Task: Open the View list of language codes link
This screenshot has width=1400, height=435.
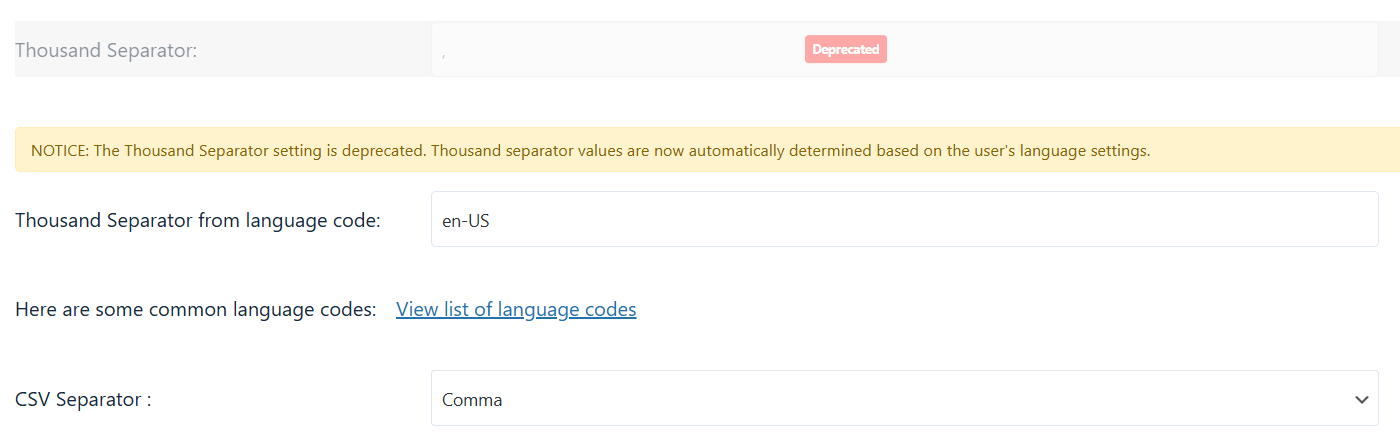Action: coord(516,309)
